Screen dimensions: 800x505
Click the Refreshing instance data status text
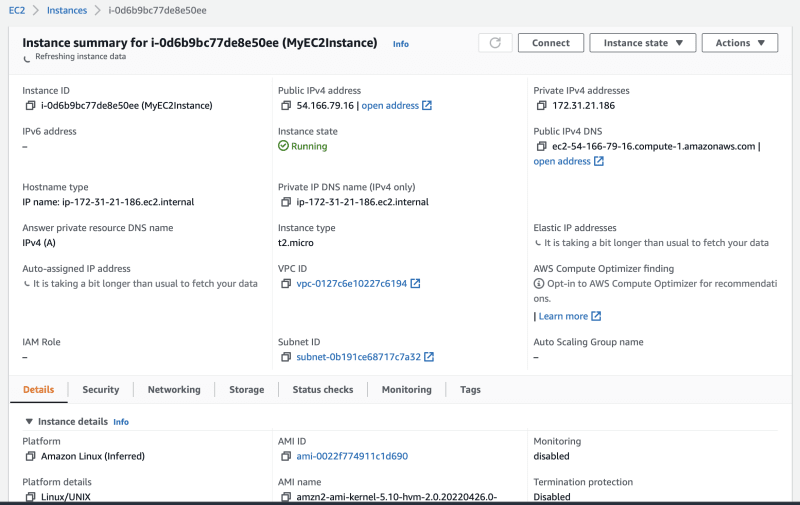(80, 57)
